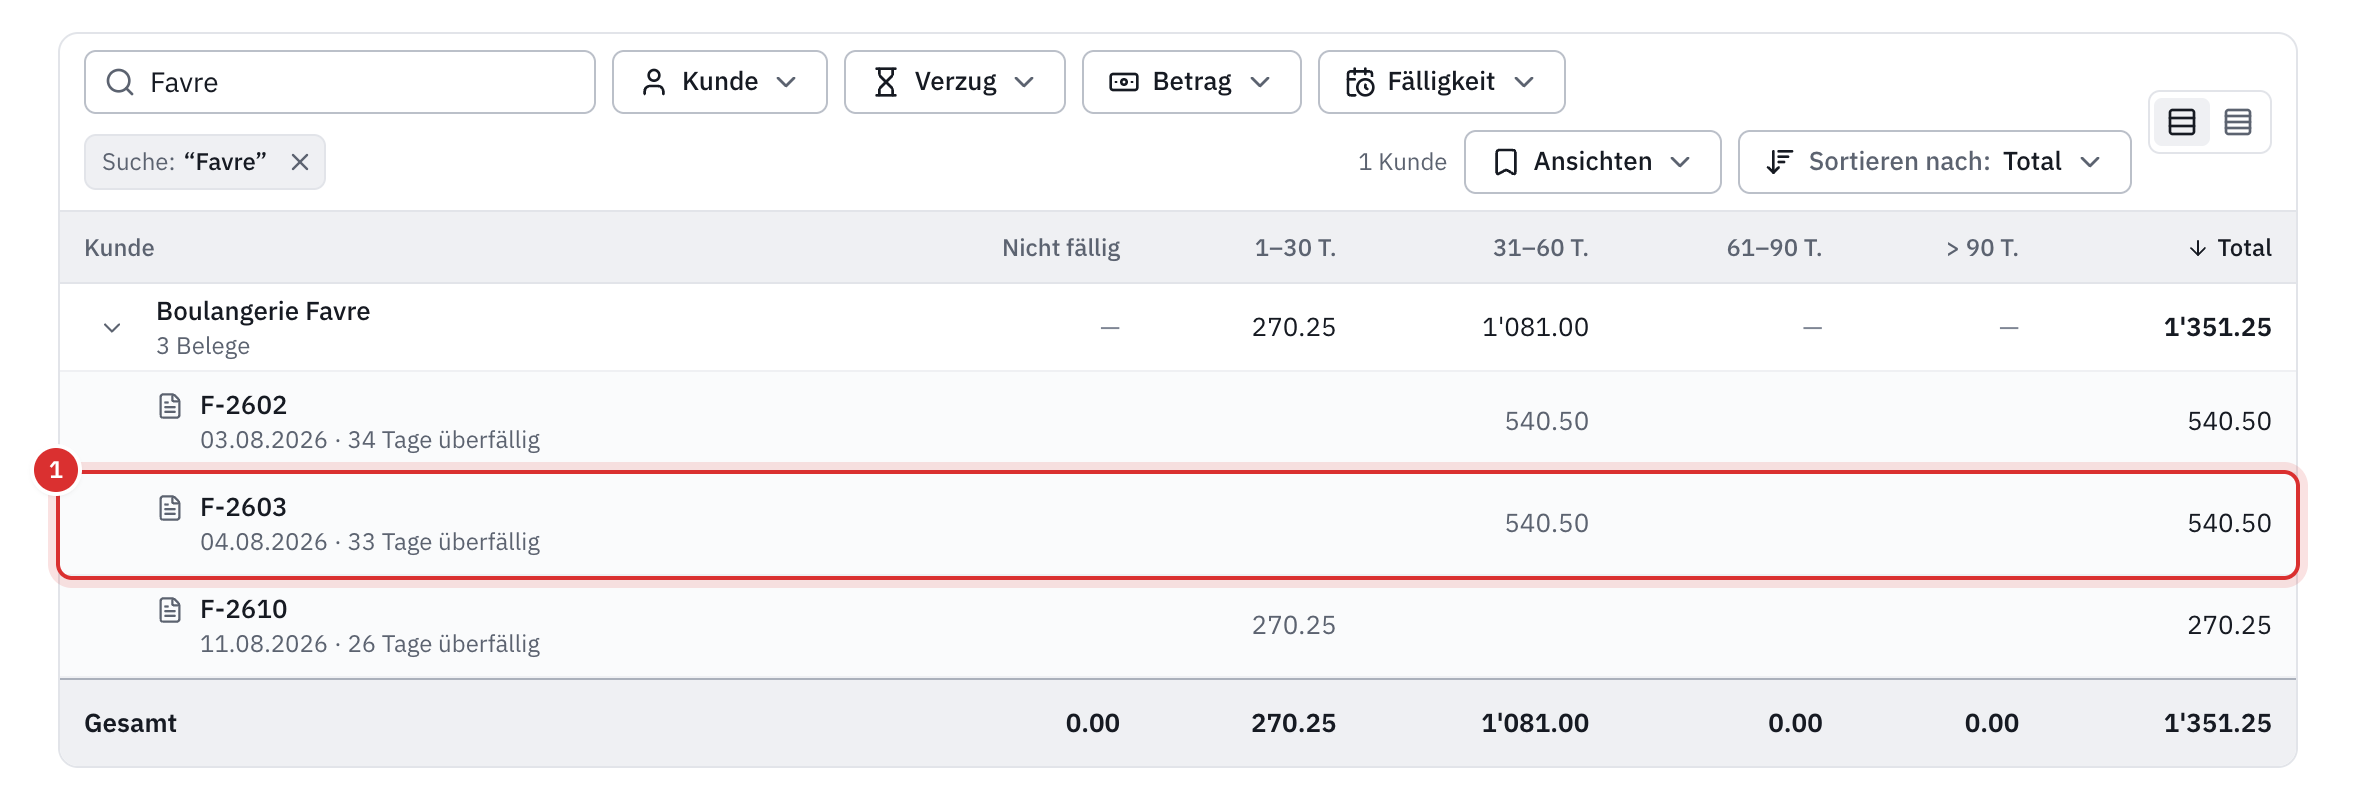
Task: Select the Boulangerie Favre customer name
Action: point(263,311)
